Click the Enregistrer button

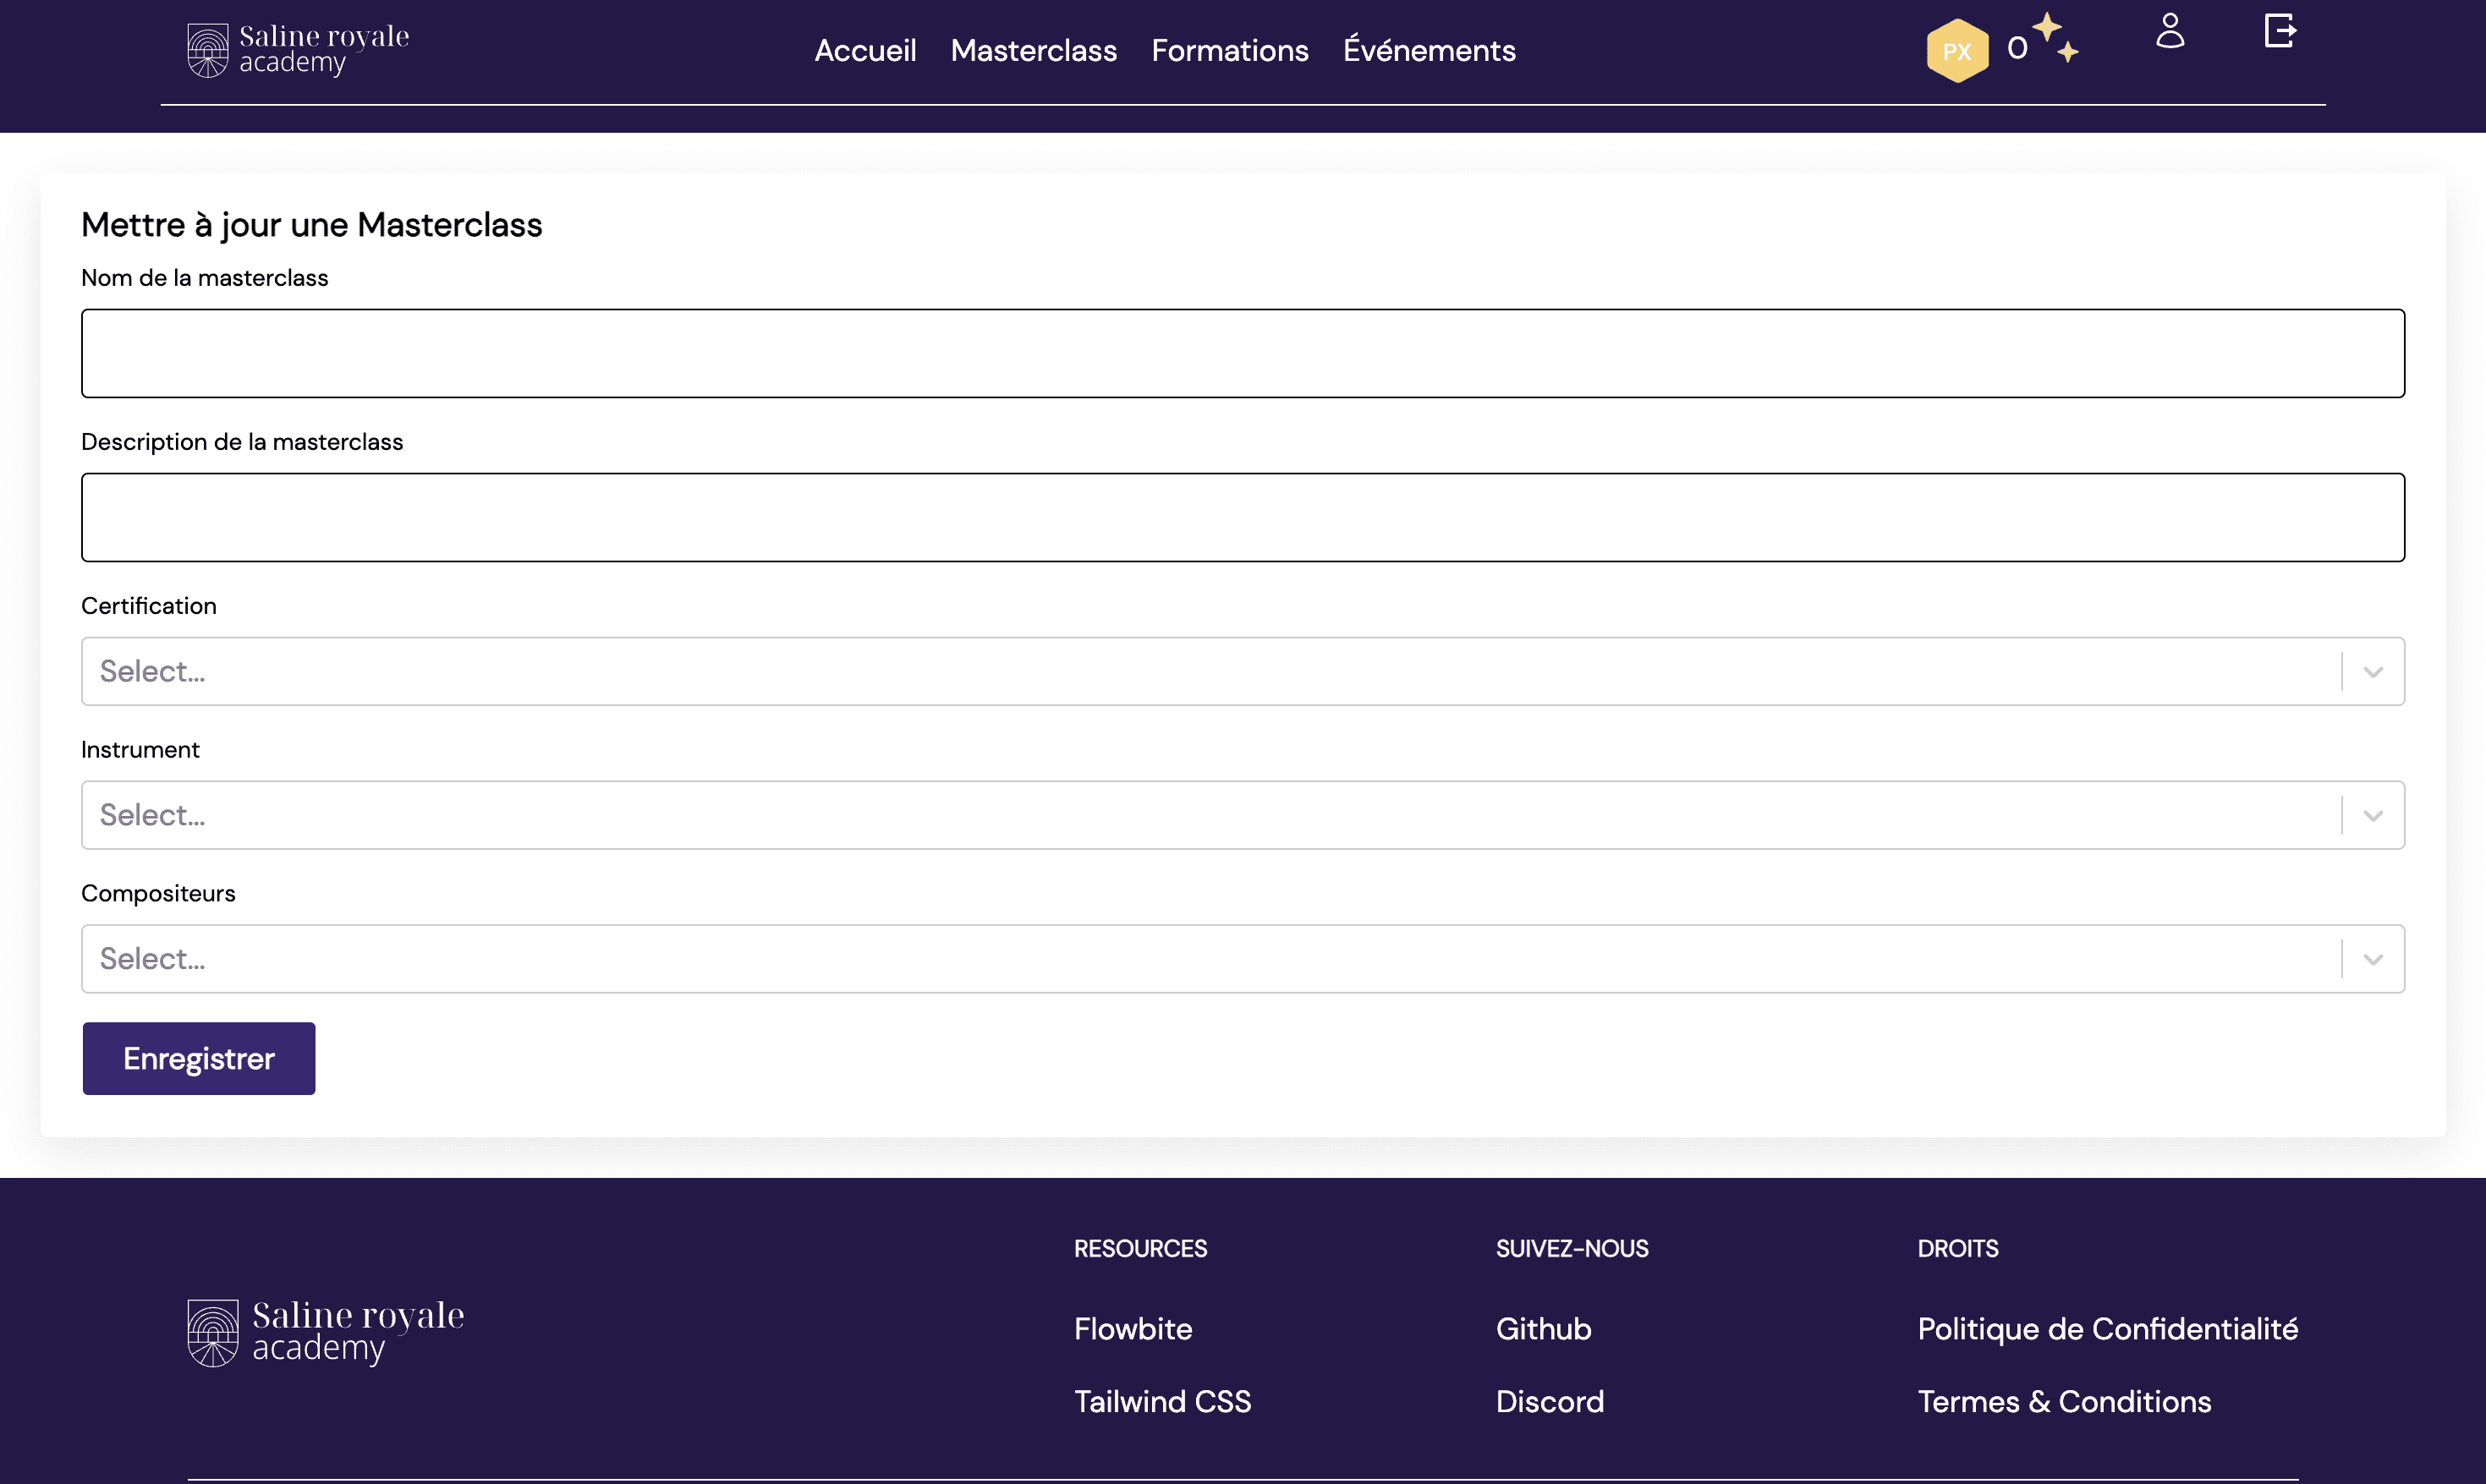pyautogui.click(x=199, y=1058)
